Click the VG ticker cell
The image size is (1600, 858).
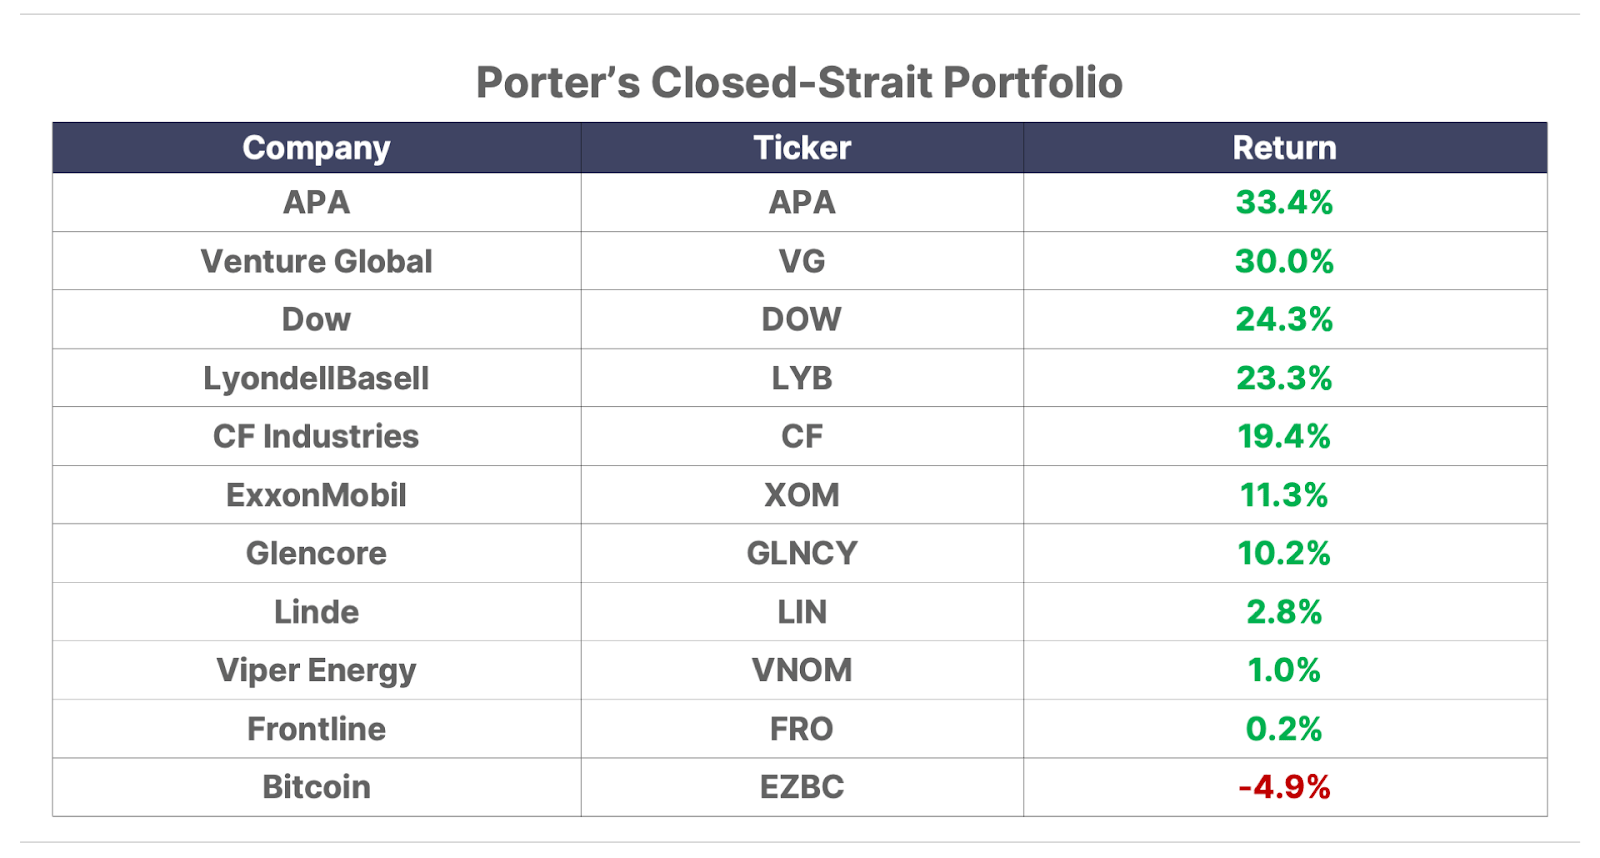(x=802, y=261)
